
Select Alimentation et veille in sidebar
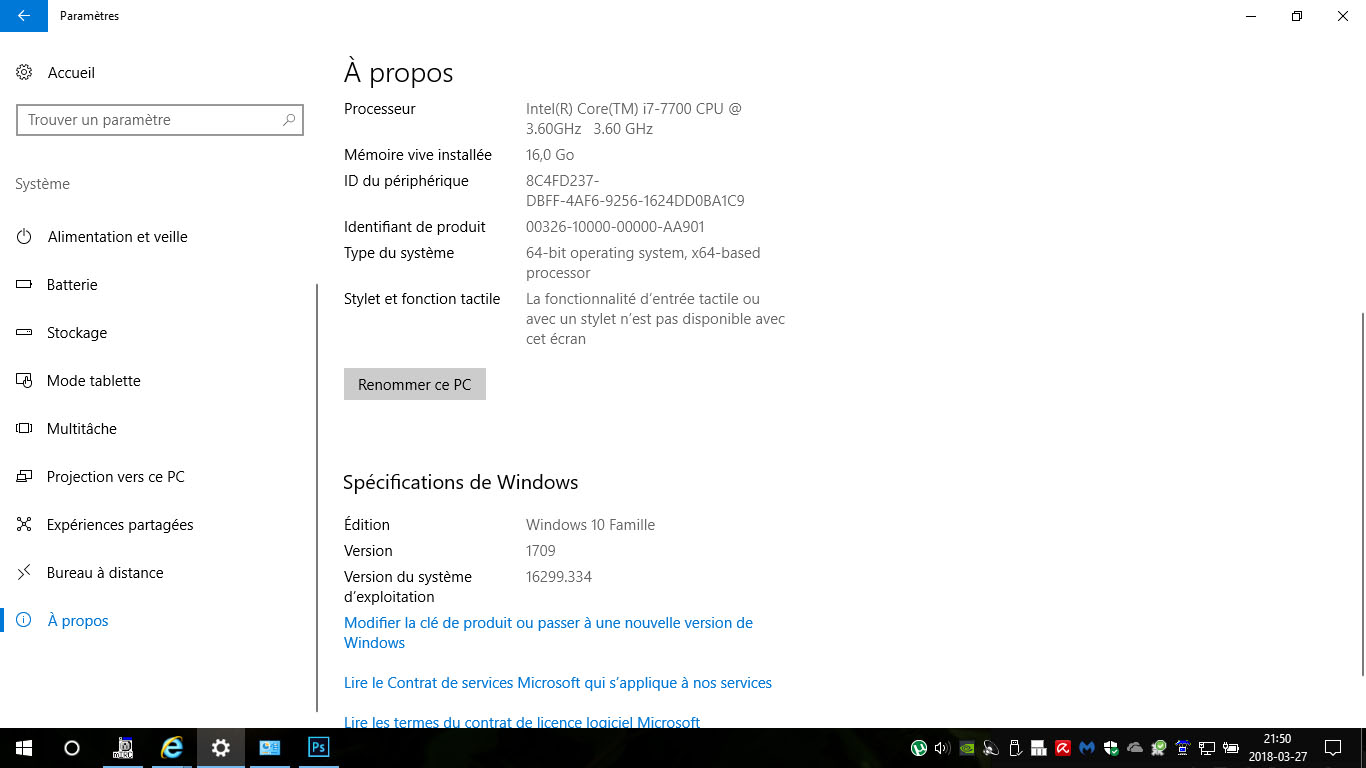tap(117, 237)
